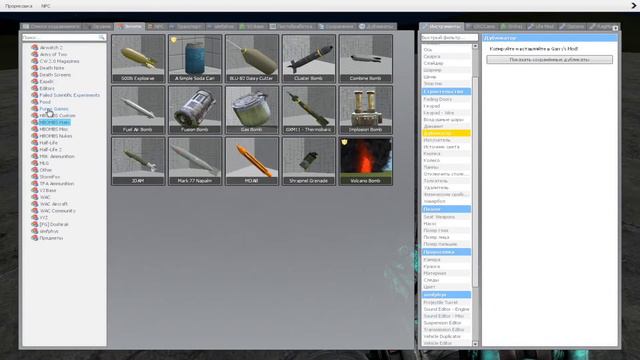Spawn the JDAM bomb

pos(138,161)
